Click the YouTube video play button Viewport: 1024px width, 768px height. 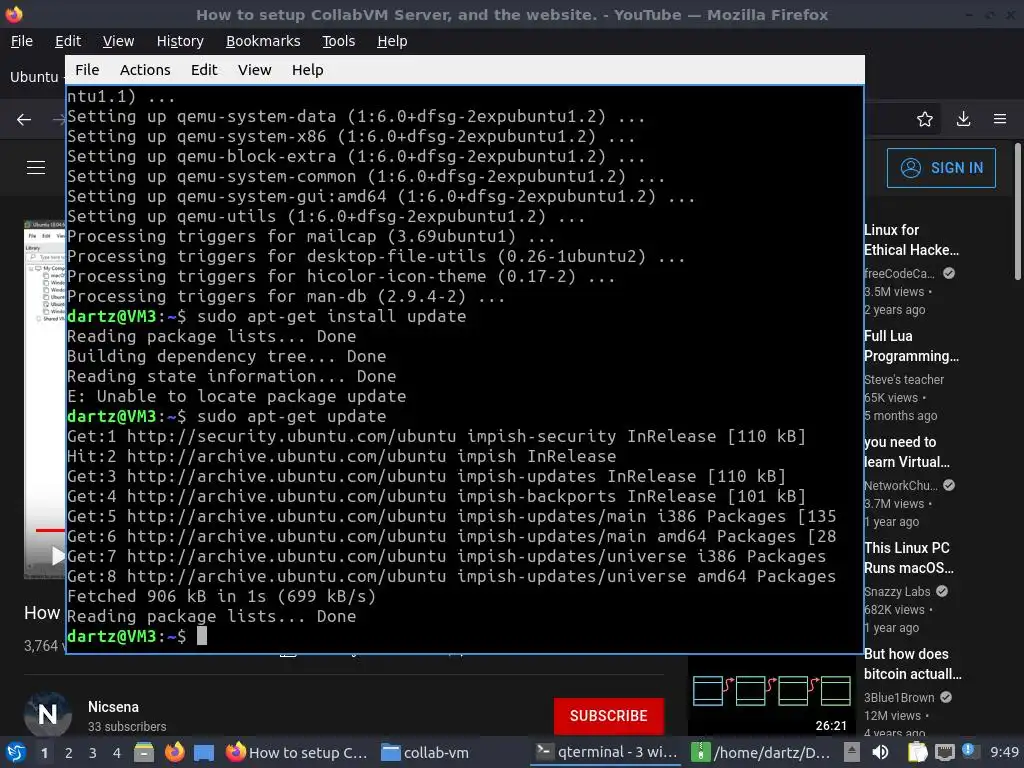click(x=57, y=556)
